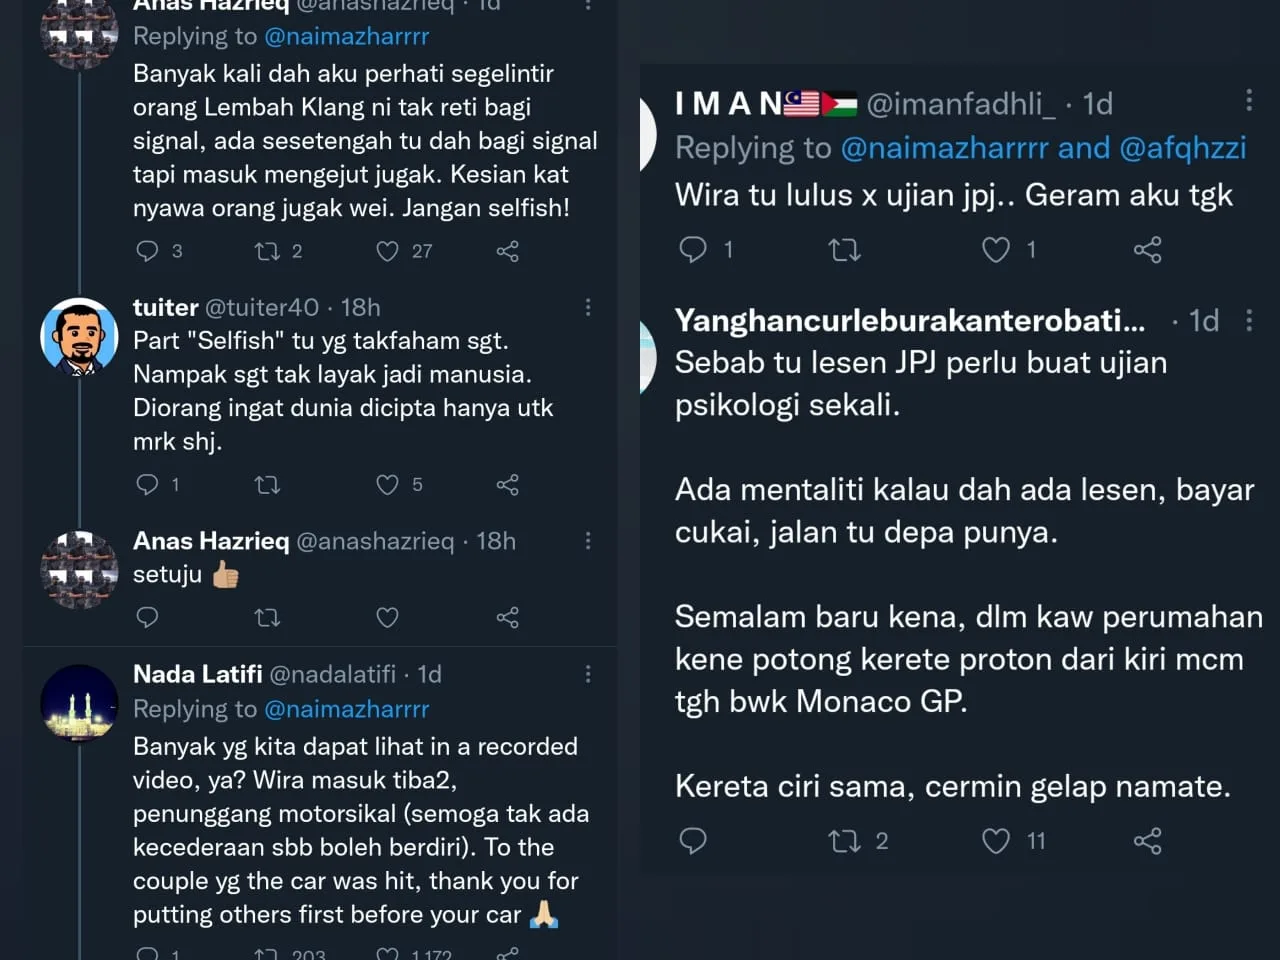Image resolution: width=1280 pixels, height=960 pixels.
Task: Like the Monaco GP tweet
Action: [995, 841]
